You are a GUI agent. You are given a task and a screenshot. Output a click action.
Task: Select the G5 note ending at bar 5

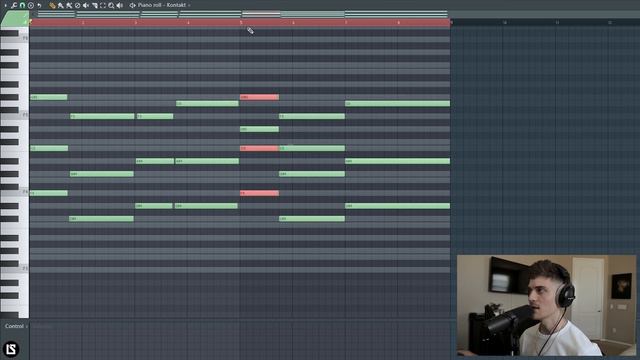pos(207,104)
